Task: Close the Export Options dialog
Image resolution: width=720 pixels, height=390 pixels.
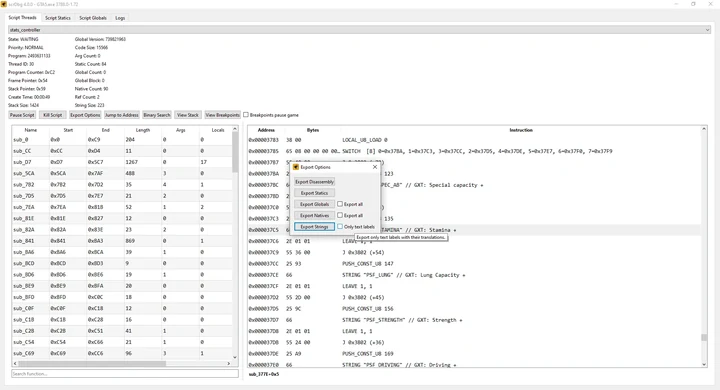Action: pyautogui.click(x=375, y=167)
